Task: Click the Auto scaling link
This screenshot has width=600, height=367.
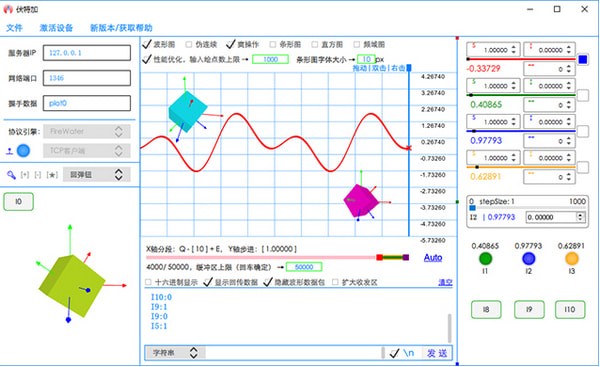Action: (x=433, y=258)
